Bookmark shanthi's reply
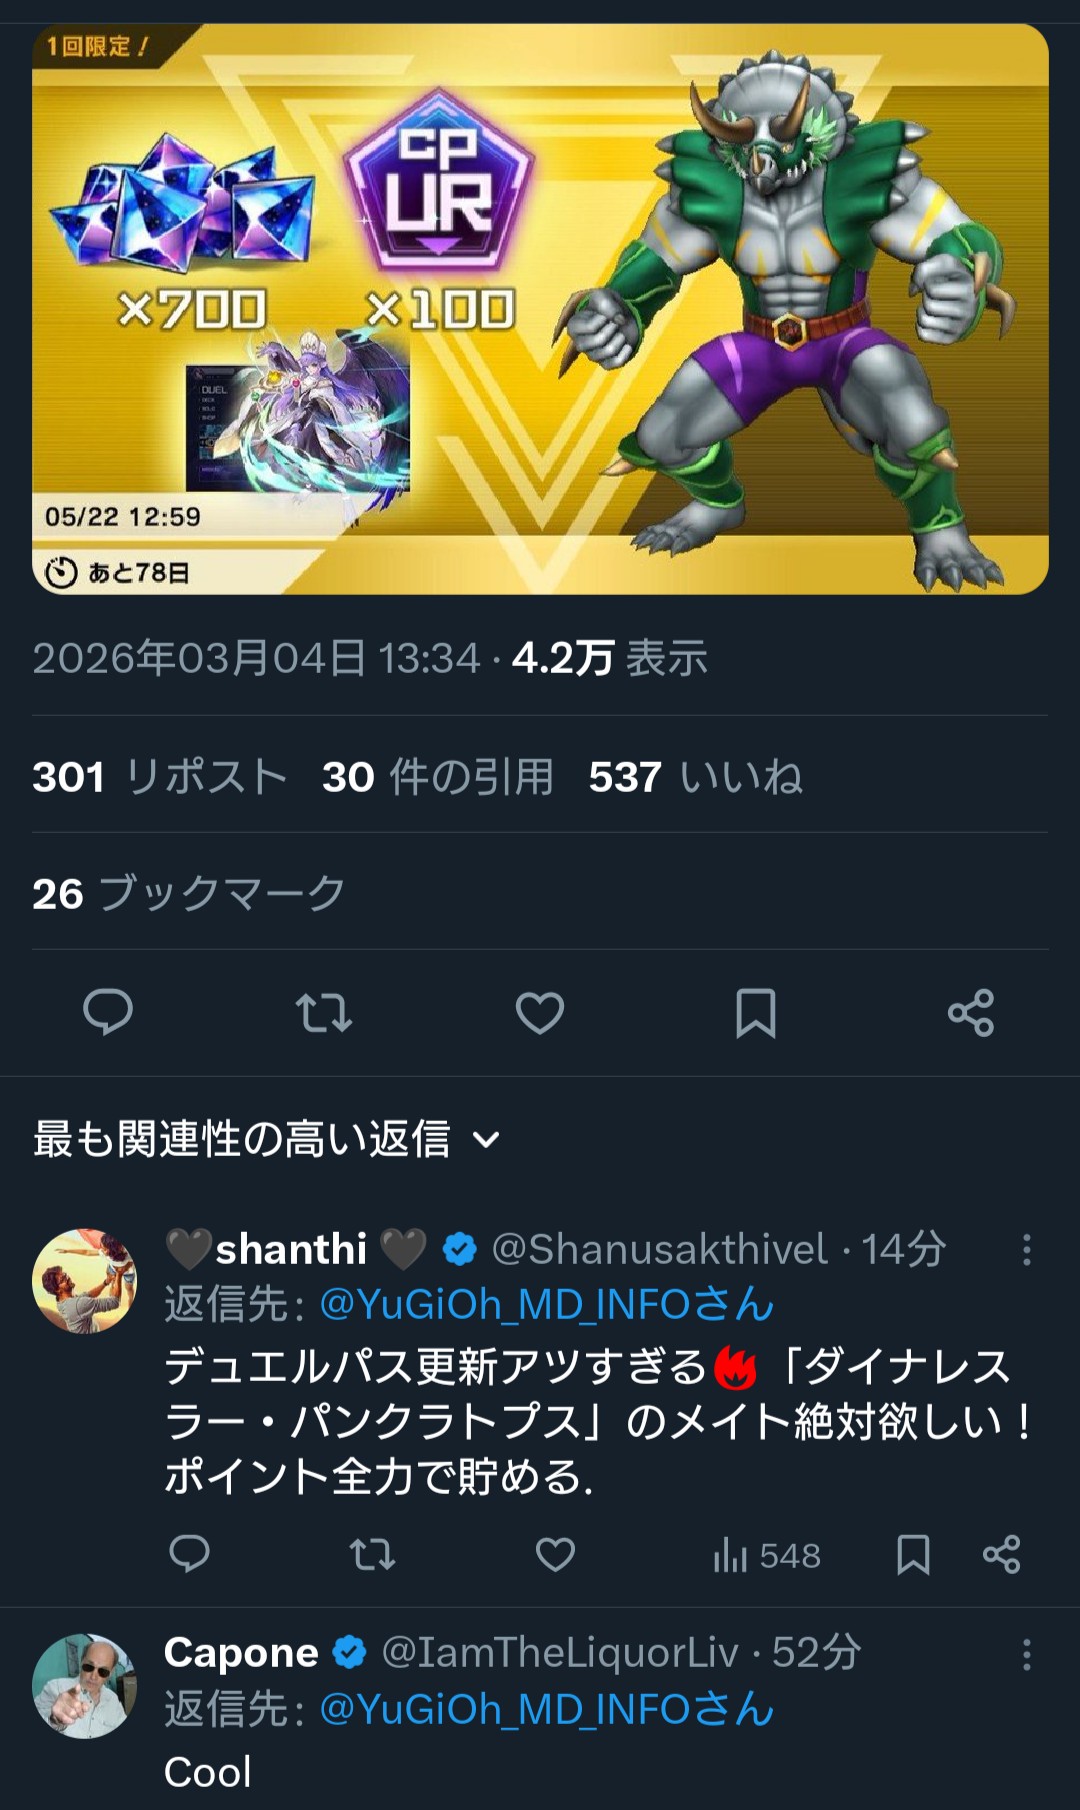This screenshot has height=1810, width=1080. tap(913, 1555)
